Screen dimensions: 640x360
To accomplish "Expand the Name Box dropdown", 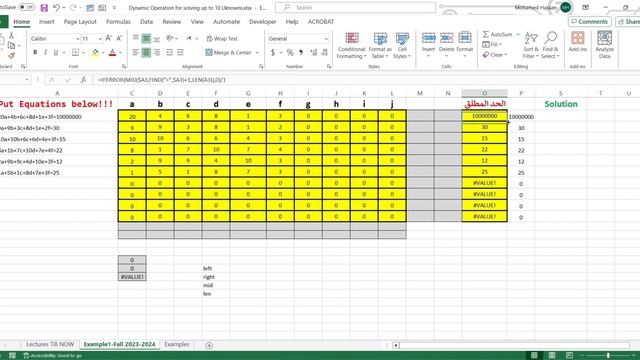I will click(27, 80).
